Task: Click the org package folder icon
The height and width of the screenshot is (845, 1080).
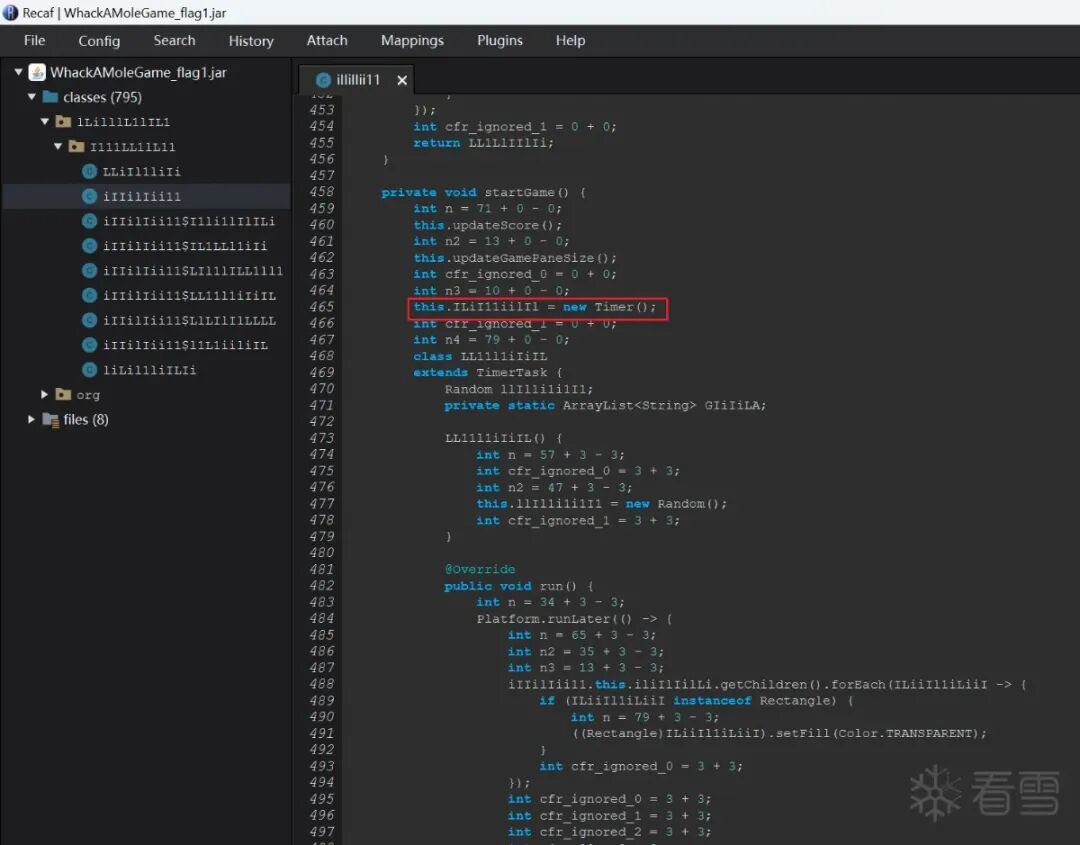Action: click(63, 395)
